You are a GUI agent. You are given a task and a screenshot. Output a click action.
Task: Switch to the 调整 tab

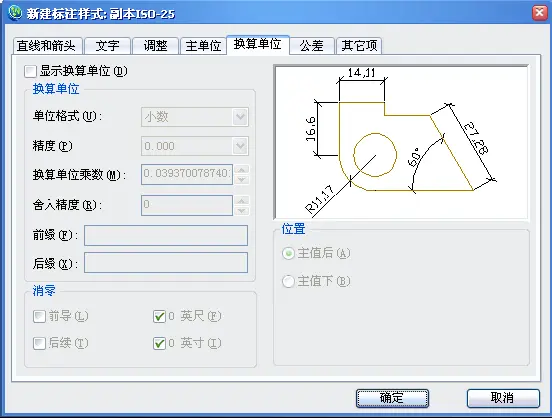155,46
